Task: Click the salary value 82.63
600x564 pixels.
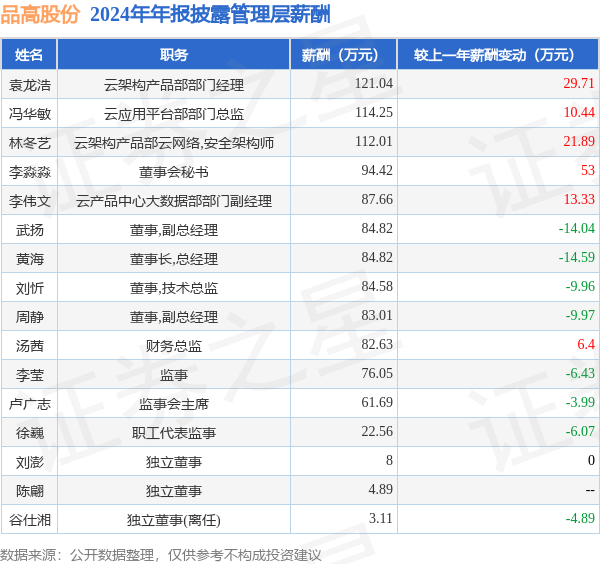Action: [x=377, y=345]
